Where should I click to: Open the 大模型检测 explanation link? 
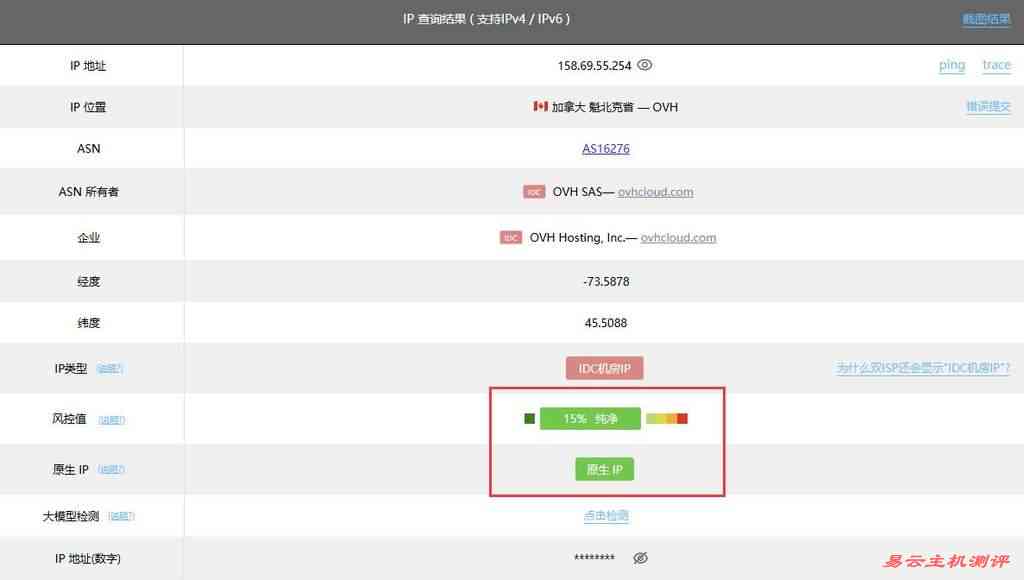(x=121, y=516)
